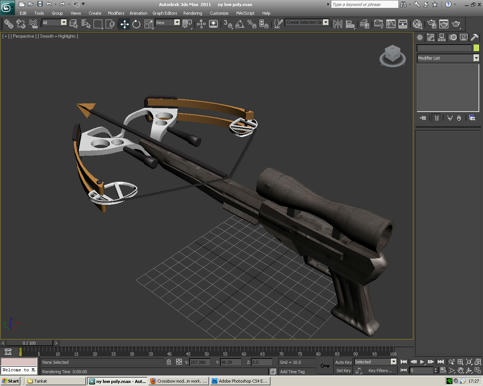Open the 3ds Max application button menu
This screenshot has width=483, height=386.
pos(7,7)
